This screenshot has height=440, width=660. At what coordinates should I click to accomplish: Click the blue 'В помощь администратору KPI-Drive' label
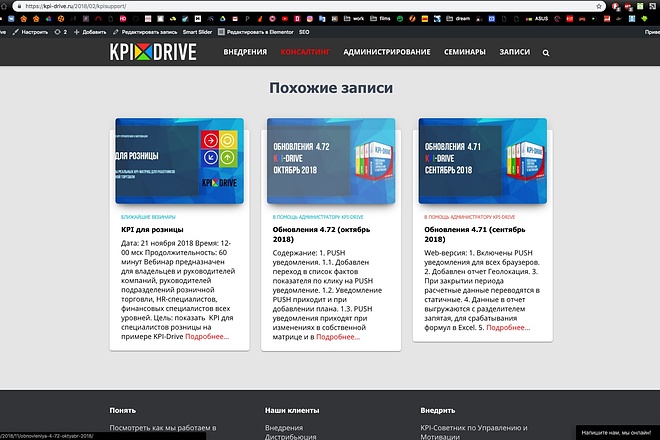click(318, 217)
